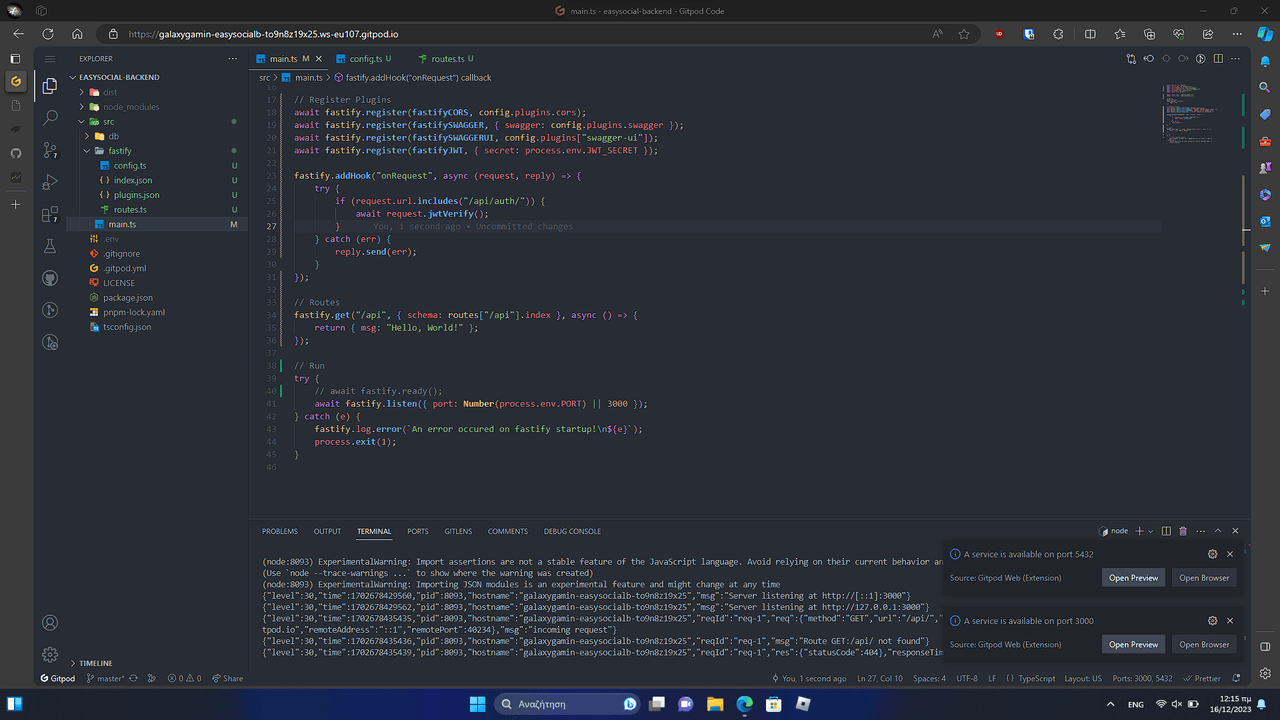Viewport: 1280px width, 720px height.
Task: Switch to the Ports panel tab
Action: point(418,531)
